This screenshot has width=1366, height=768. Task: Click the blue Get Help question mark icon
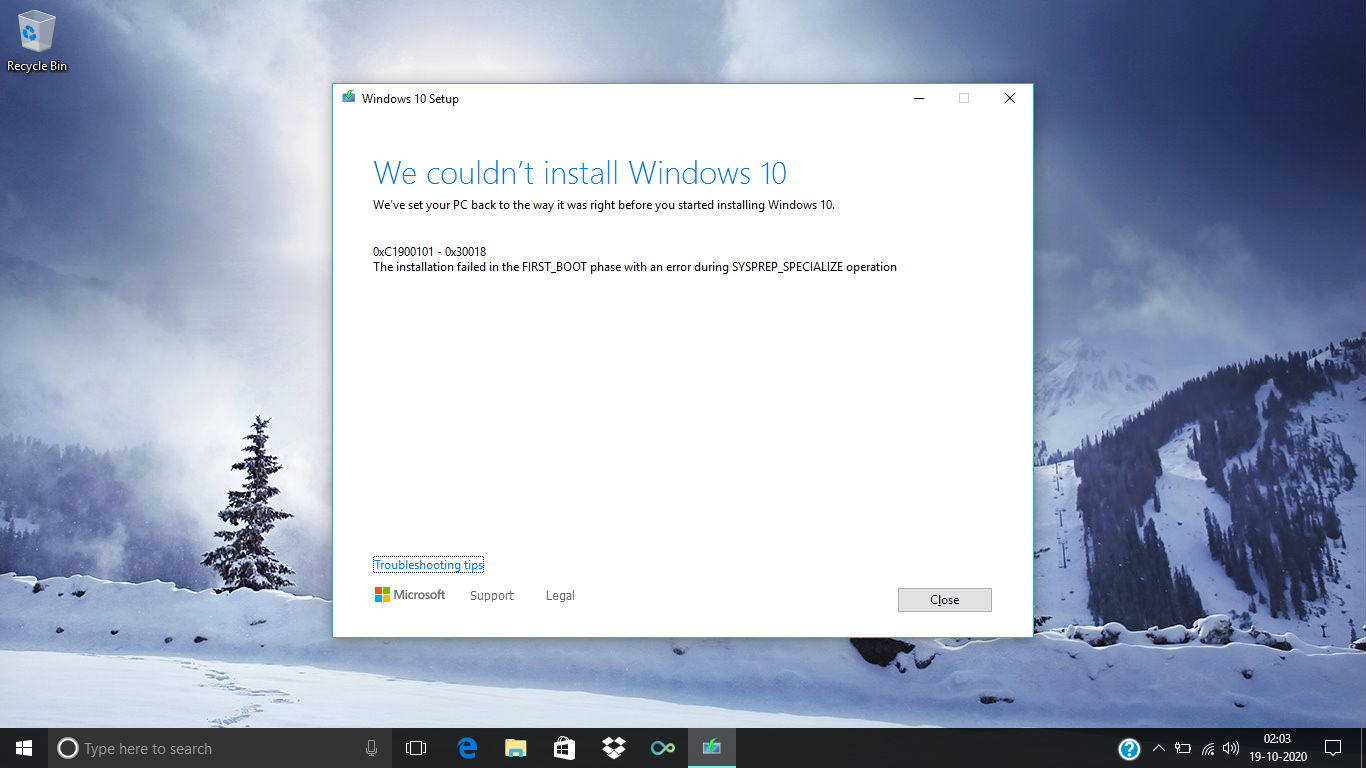tap(1129, 749)
